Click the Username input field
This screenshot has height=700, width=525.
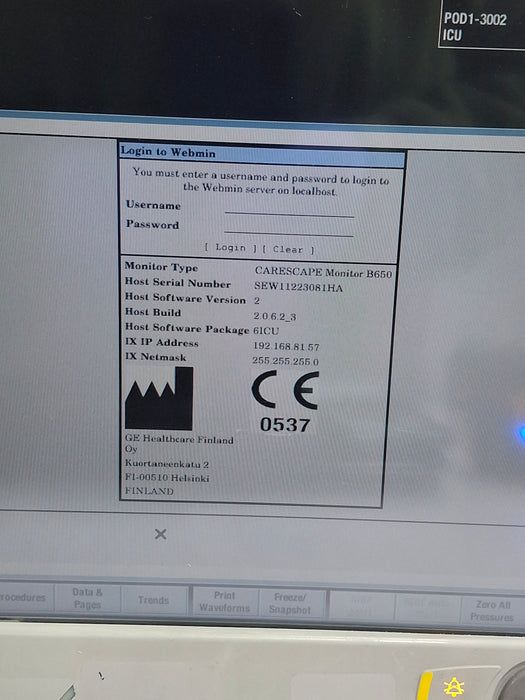[x=289, y=209]
